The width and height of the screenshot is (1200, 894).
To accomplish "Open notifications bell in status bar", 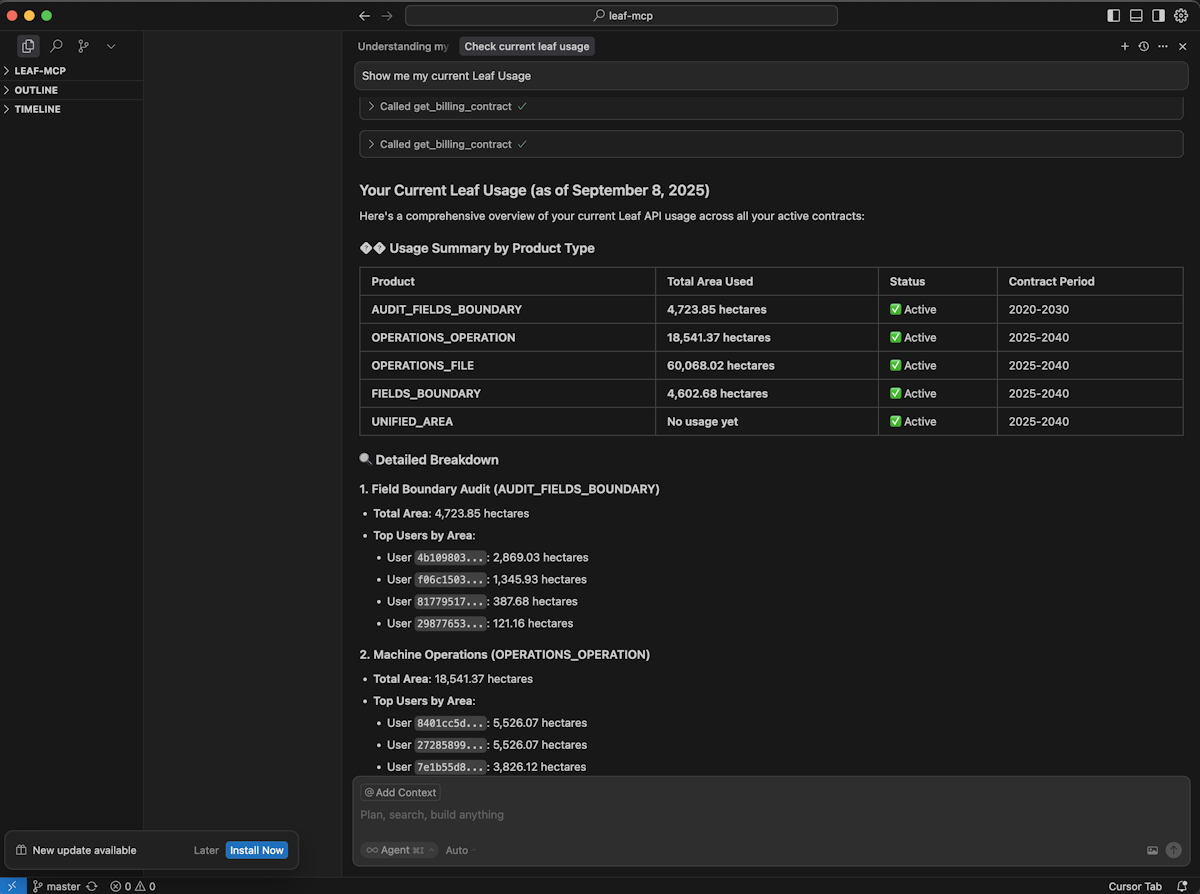I will (x=1182, y=886).
